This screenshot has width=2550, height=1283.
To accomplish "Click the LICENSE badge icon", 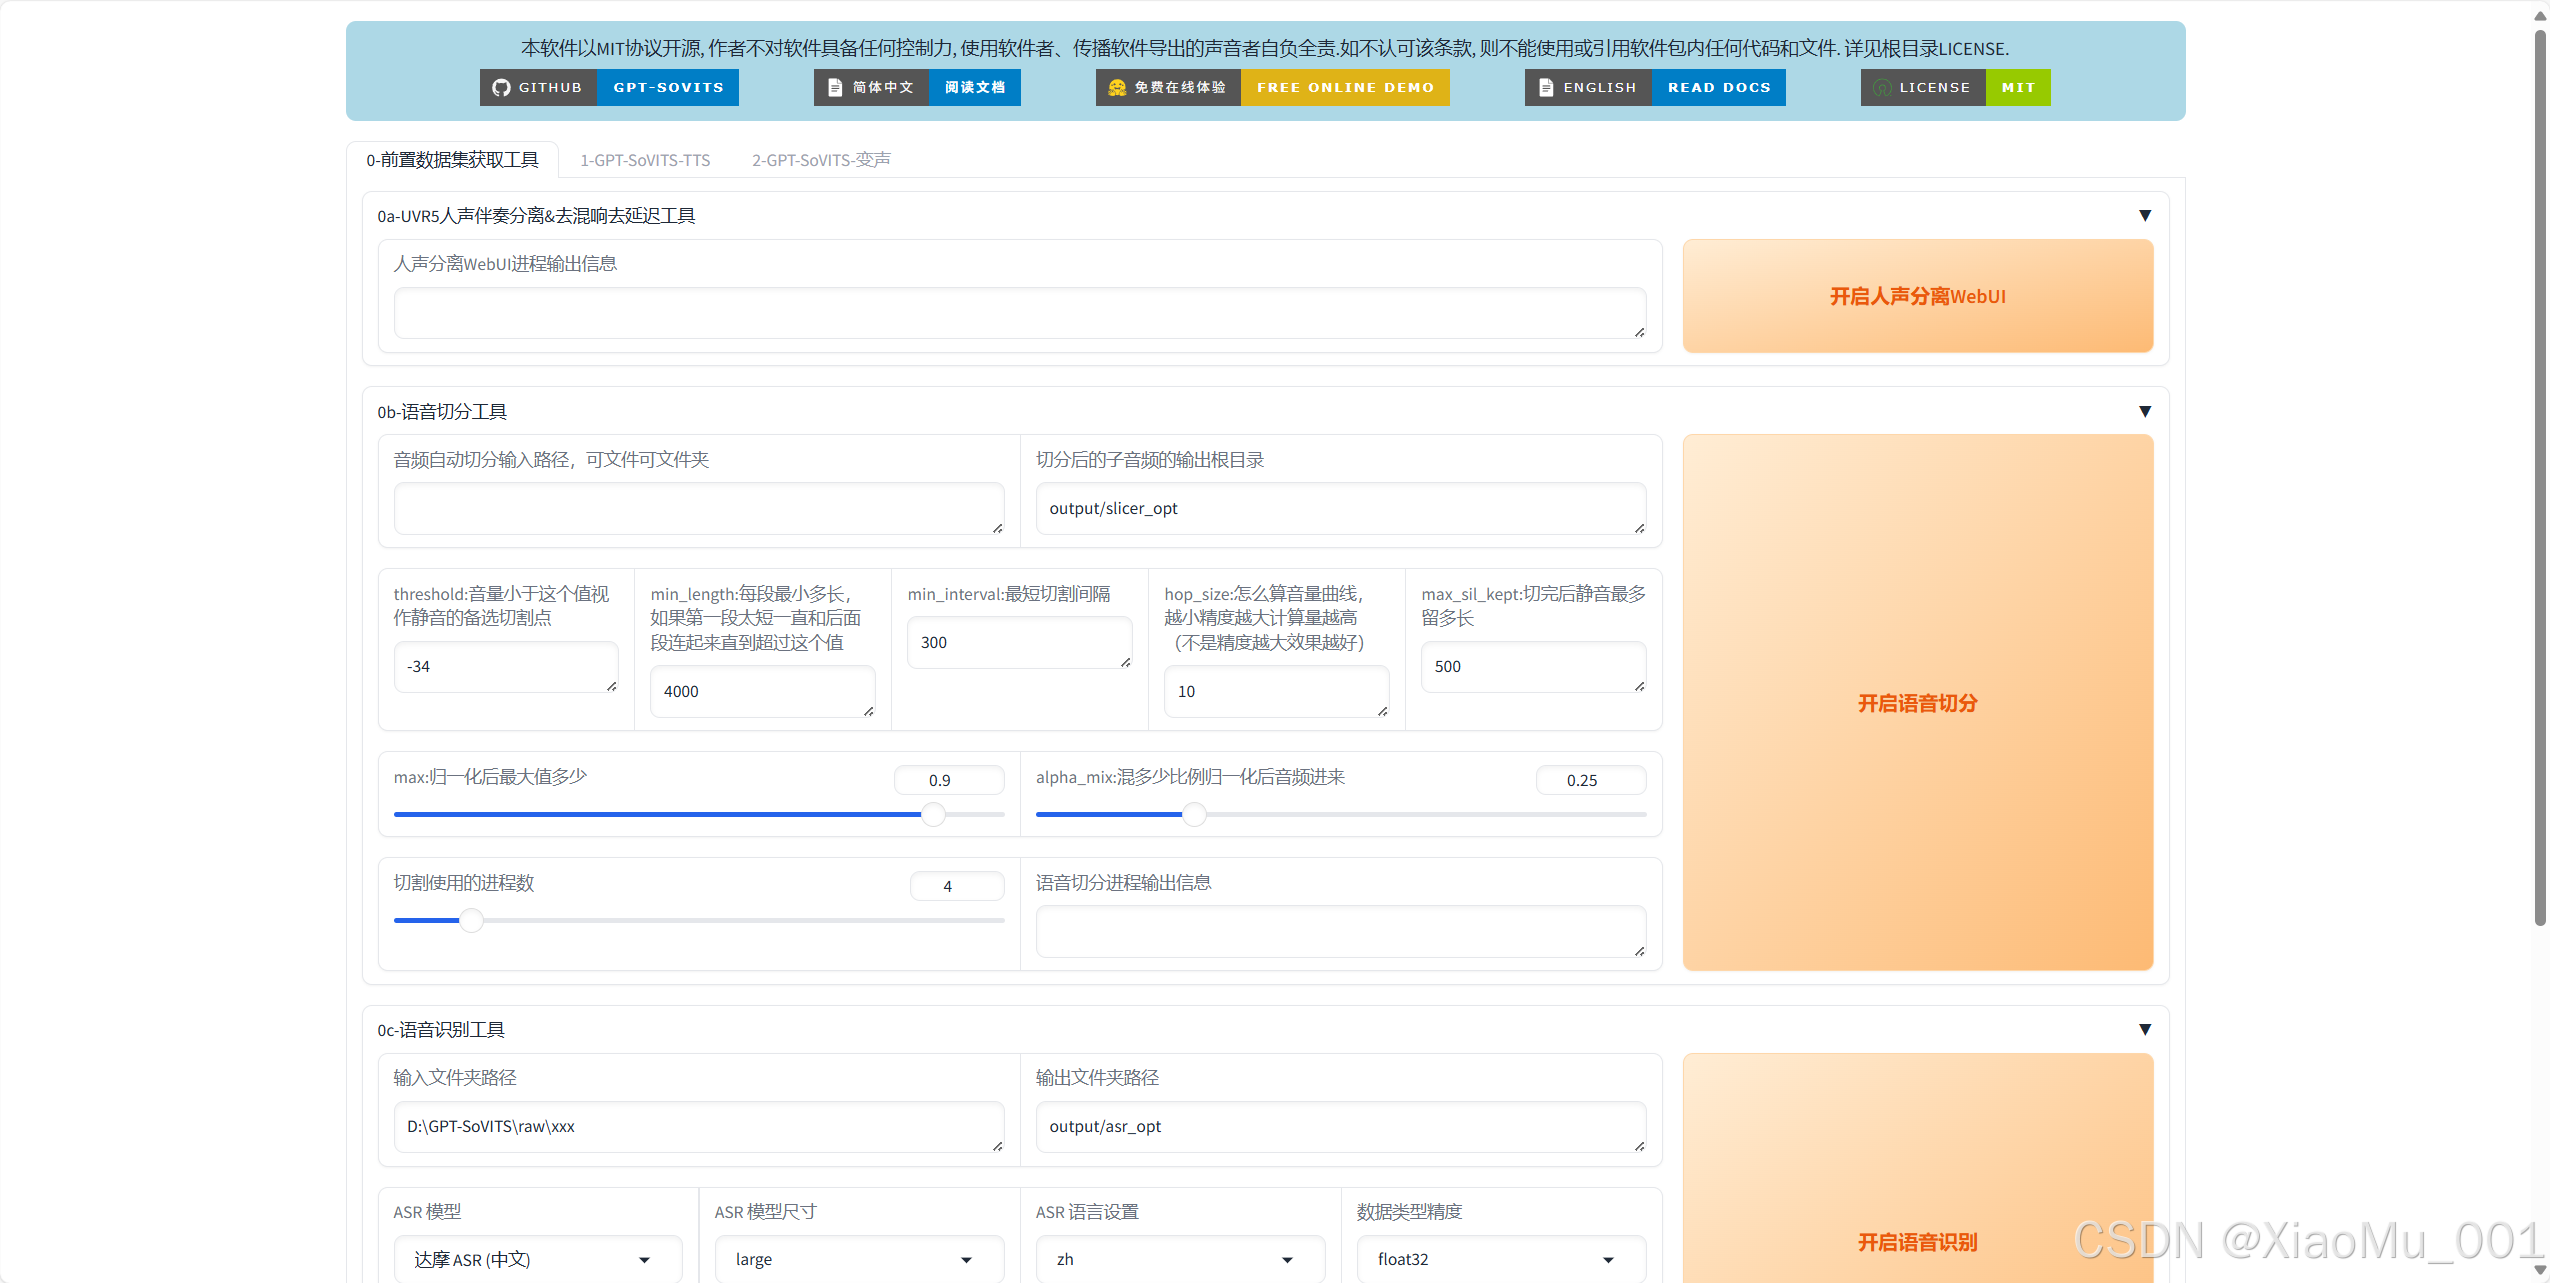I will tap(1881, 87).
